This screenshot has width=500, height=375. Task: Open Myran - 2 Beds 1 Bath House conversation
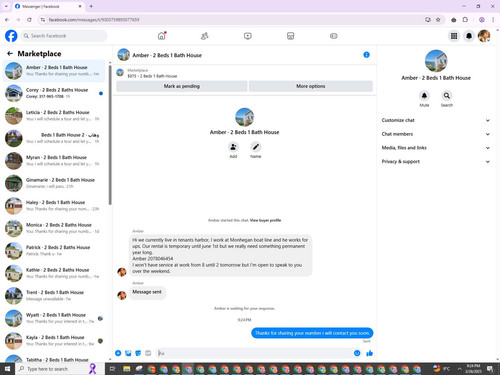tap(54, 161)
